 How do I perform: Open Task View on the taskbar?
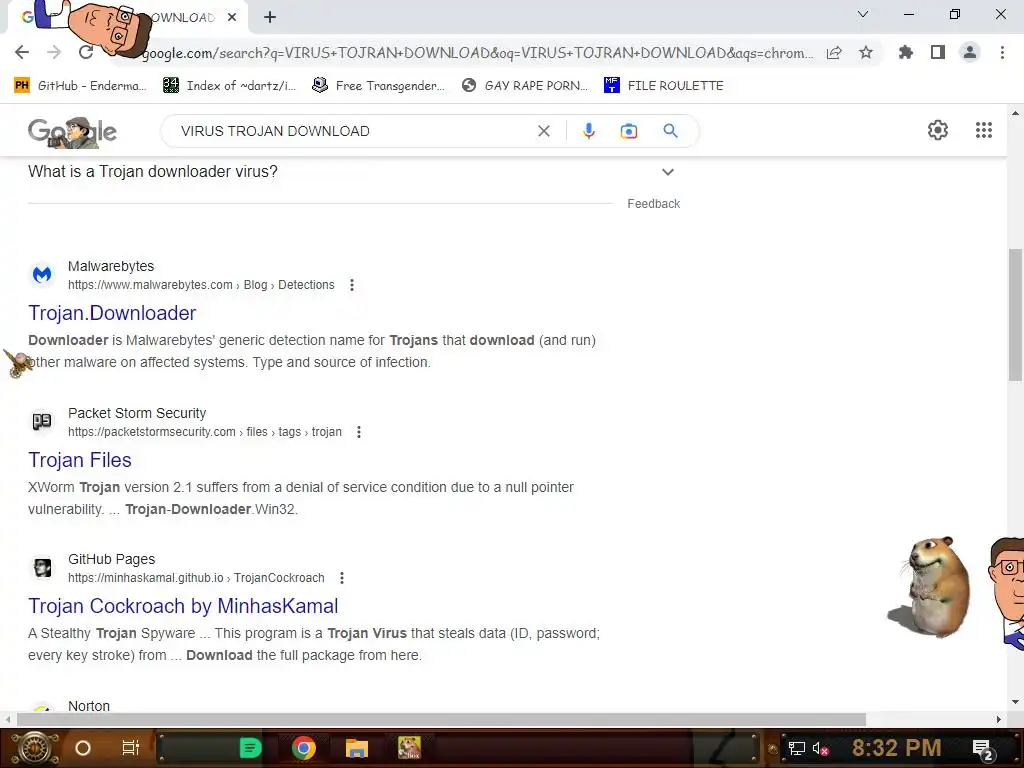tap(131, 748)
